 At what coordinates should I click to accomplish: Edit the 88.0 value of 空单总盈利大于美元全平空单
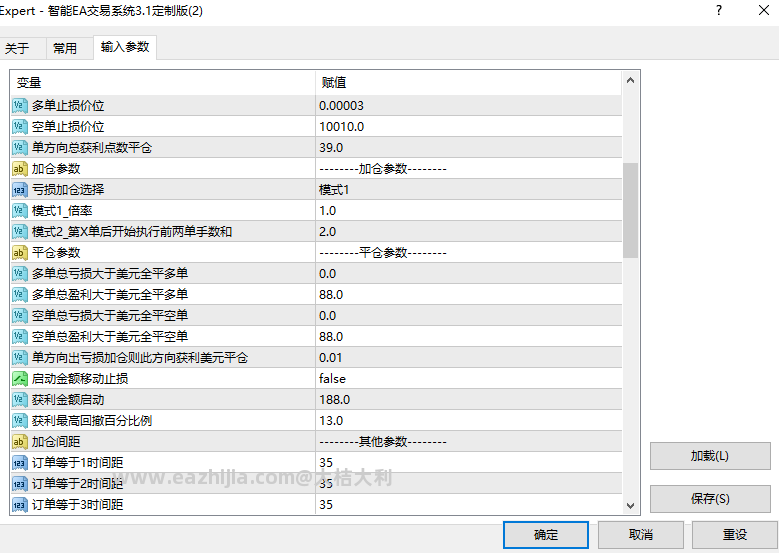[x=468, y=336]
